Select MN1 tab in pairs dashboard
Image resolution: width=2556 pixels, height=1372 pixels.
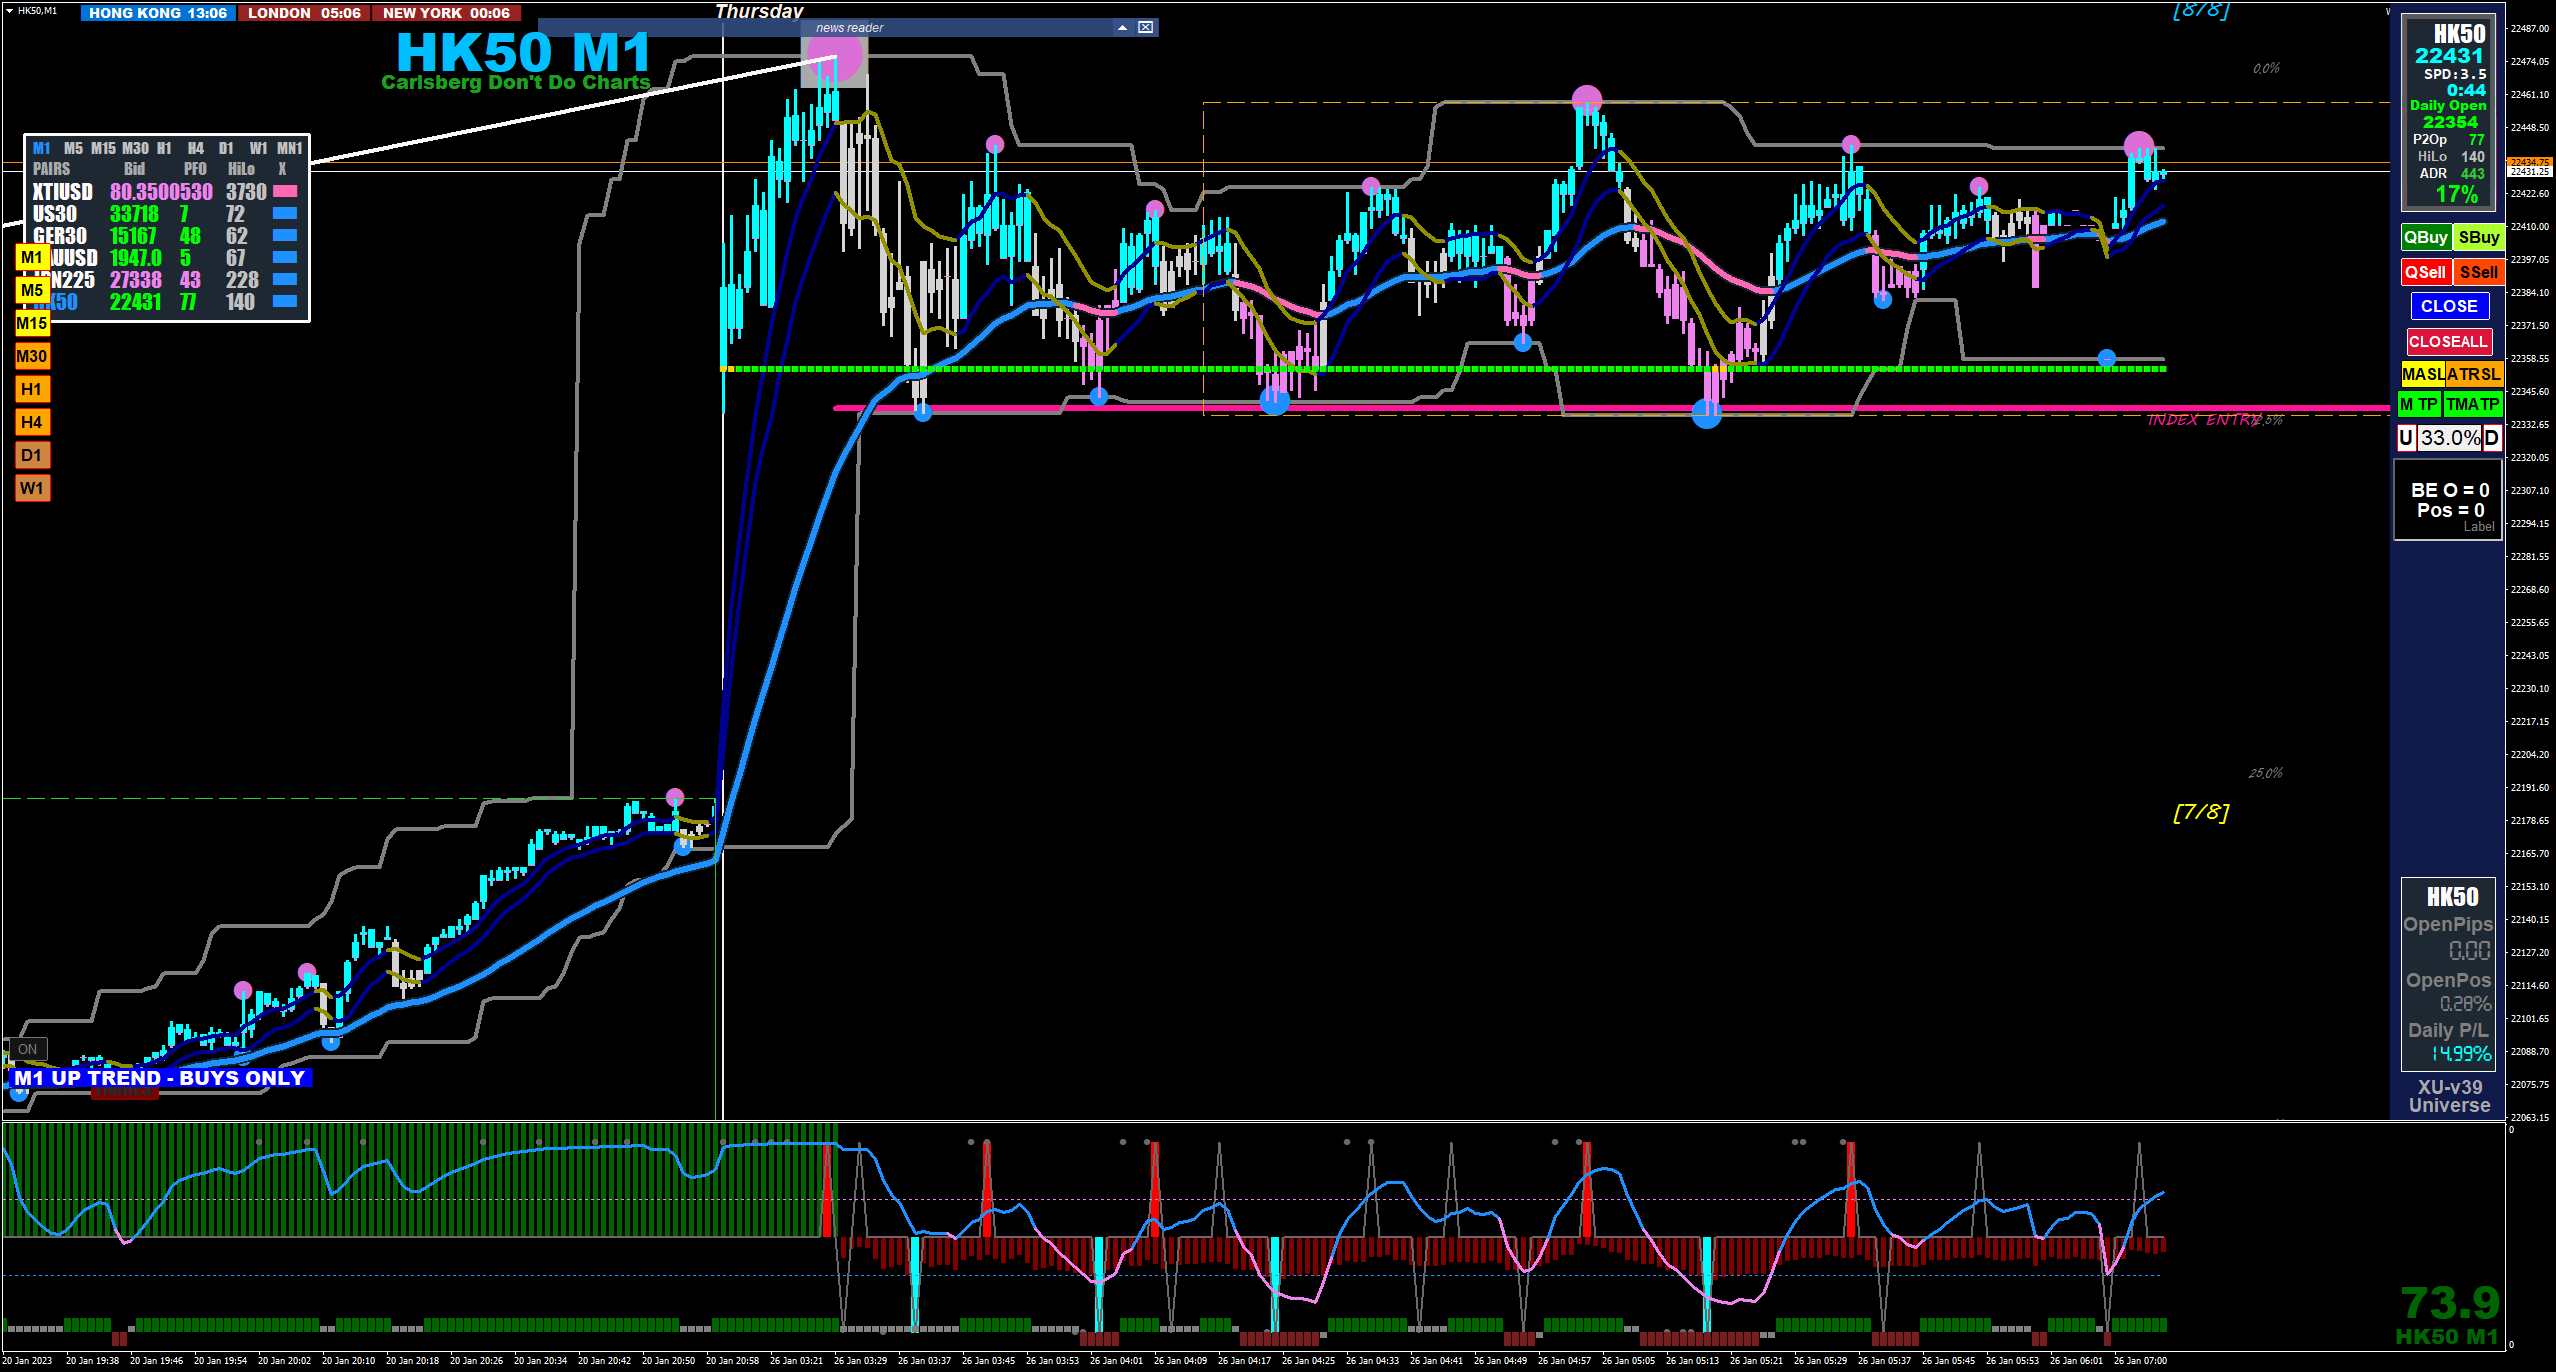pos(289,148)
